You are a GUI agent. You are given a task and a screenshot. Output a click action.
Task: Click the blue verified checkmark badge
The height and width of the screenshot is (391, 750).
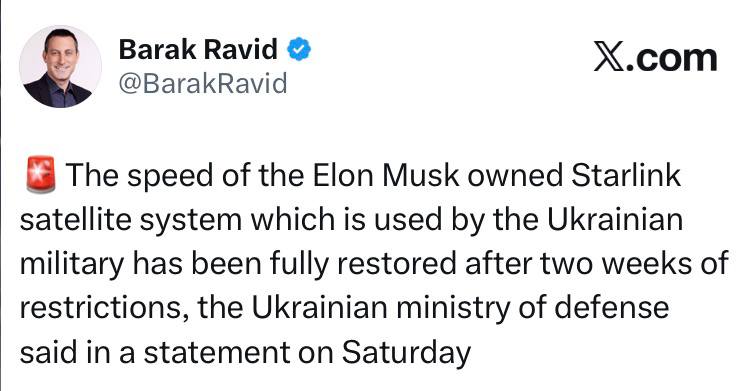click(299, 49)
